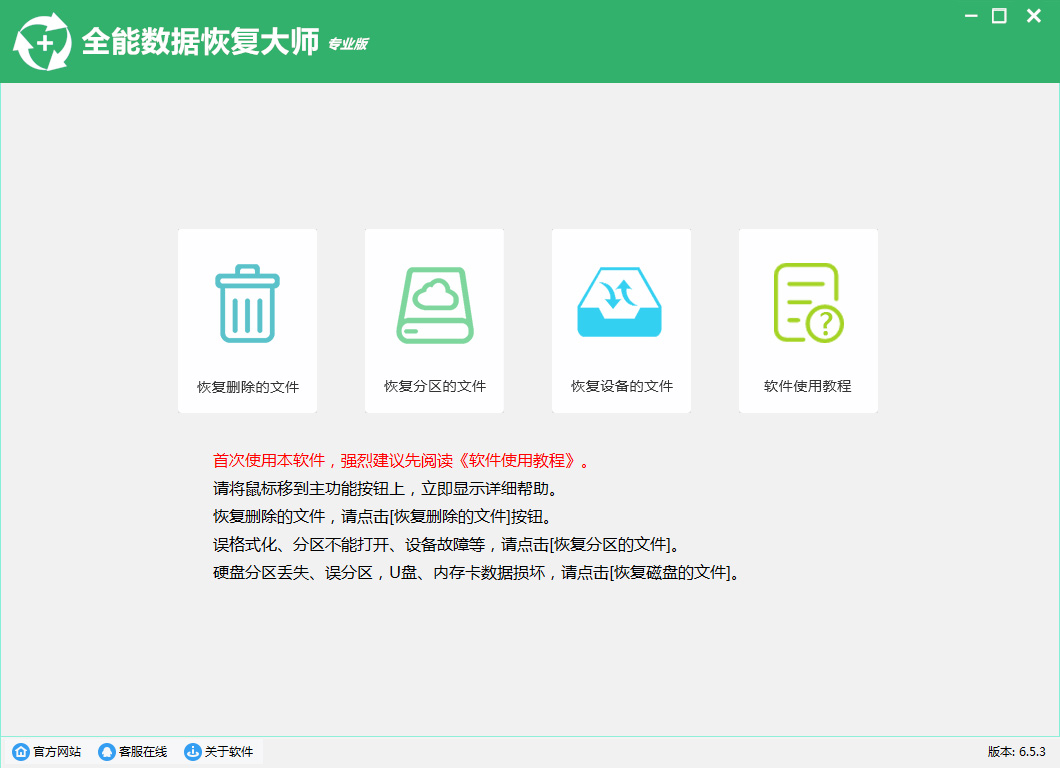Open the 软件使用教程 card

coord(808,320)
